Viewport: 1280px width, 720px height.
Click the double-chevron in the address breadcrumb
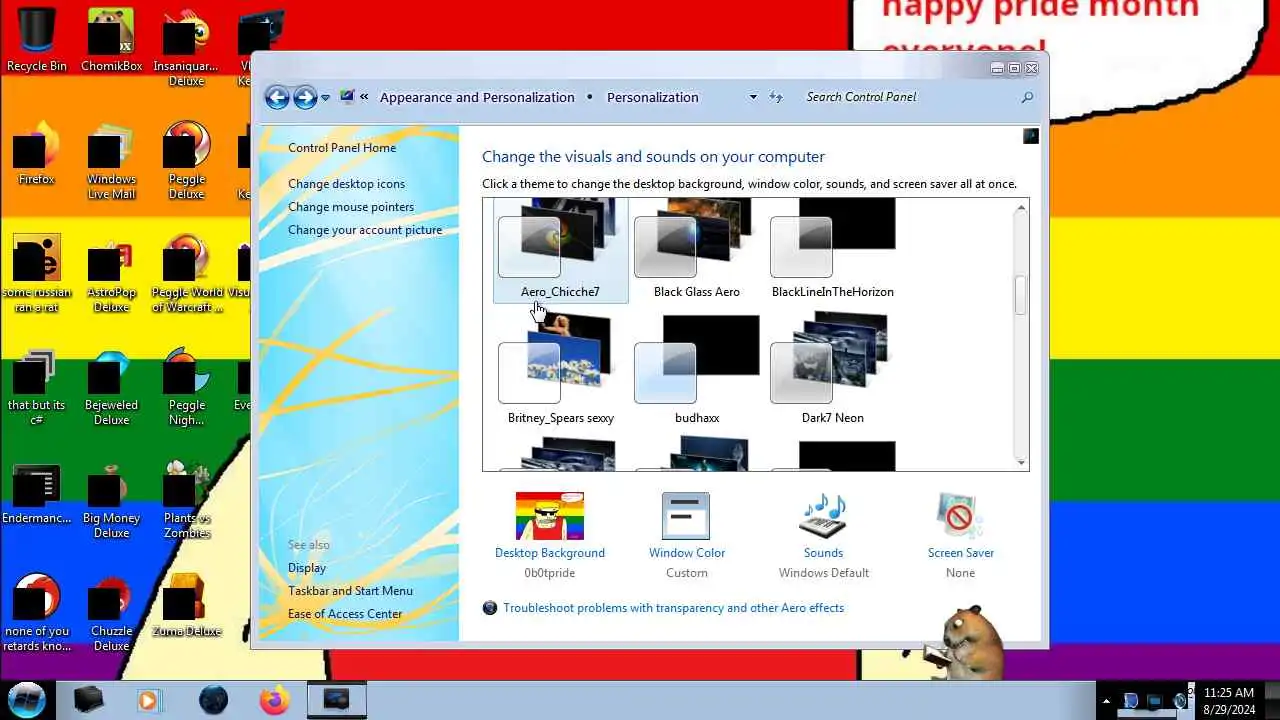364,97
